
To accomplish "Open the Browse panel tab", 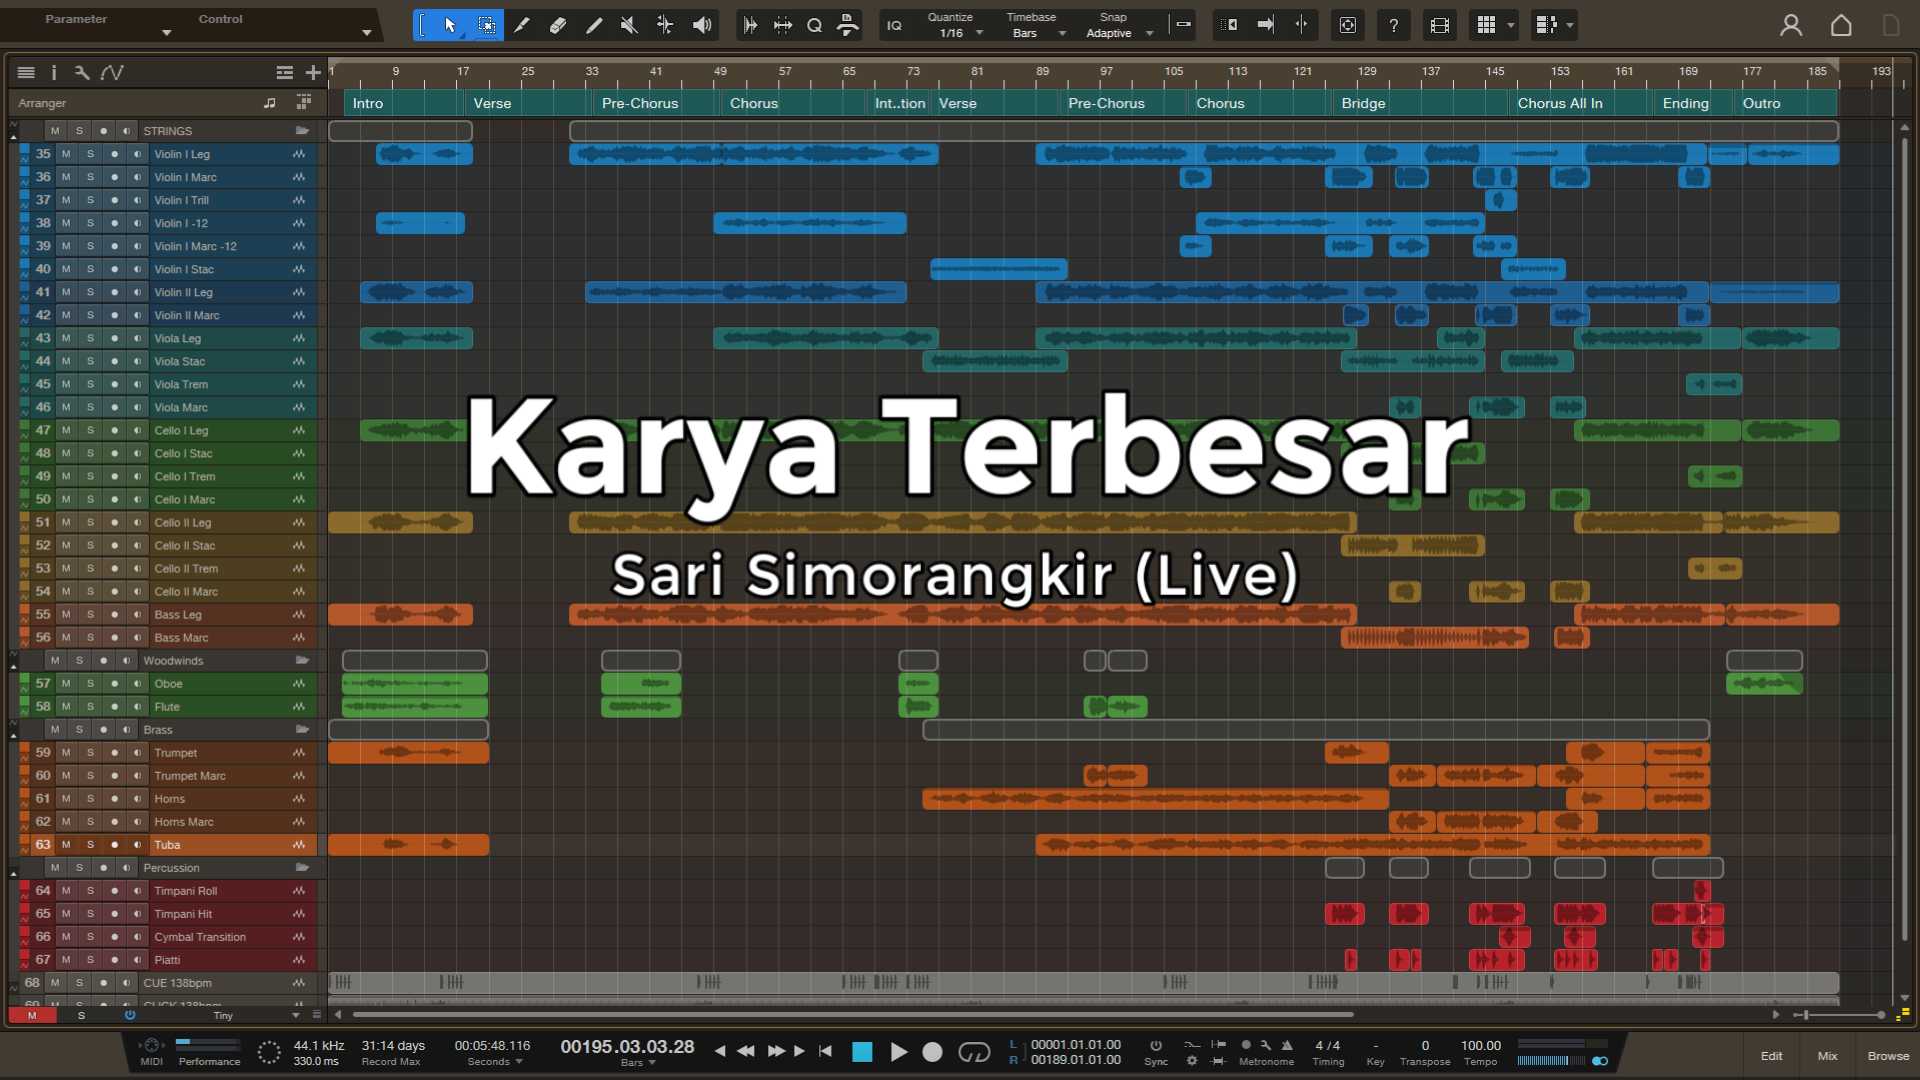I will pyautogui.click(x=1888, y=1056).
